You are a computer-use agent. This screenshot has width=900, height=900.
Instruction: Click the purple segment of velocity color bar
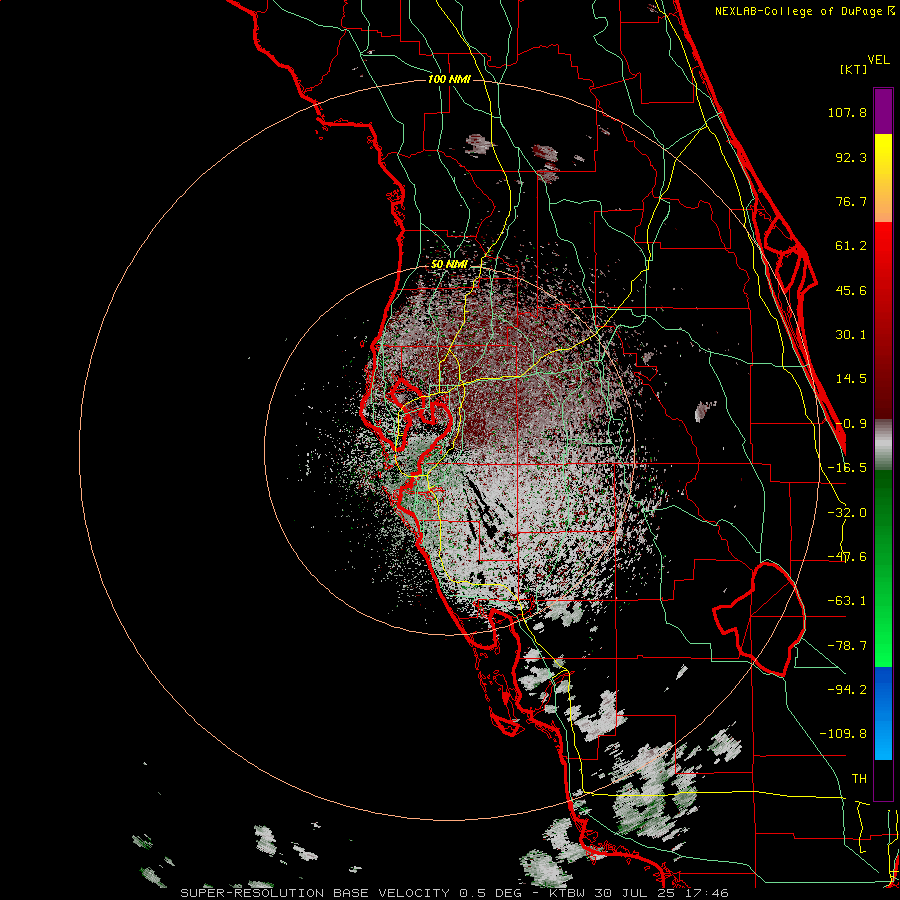click(883, 111)
